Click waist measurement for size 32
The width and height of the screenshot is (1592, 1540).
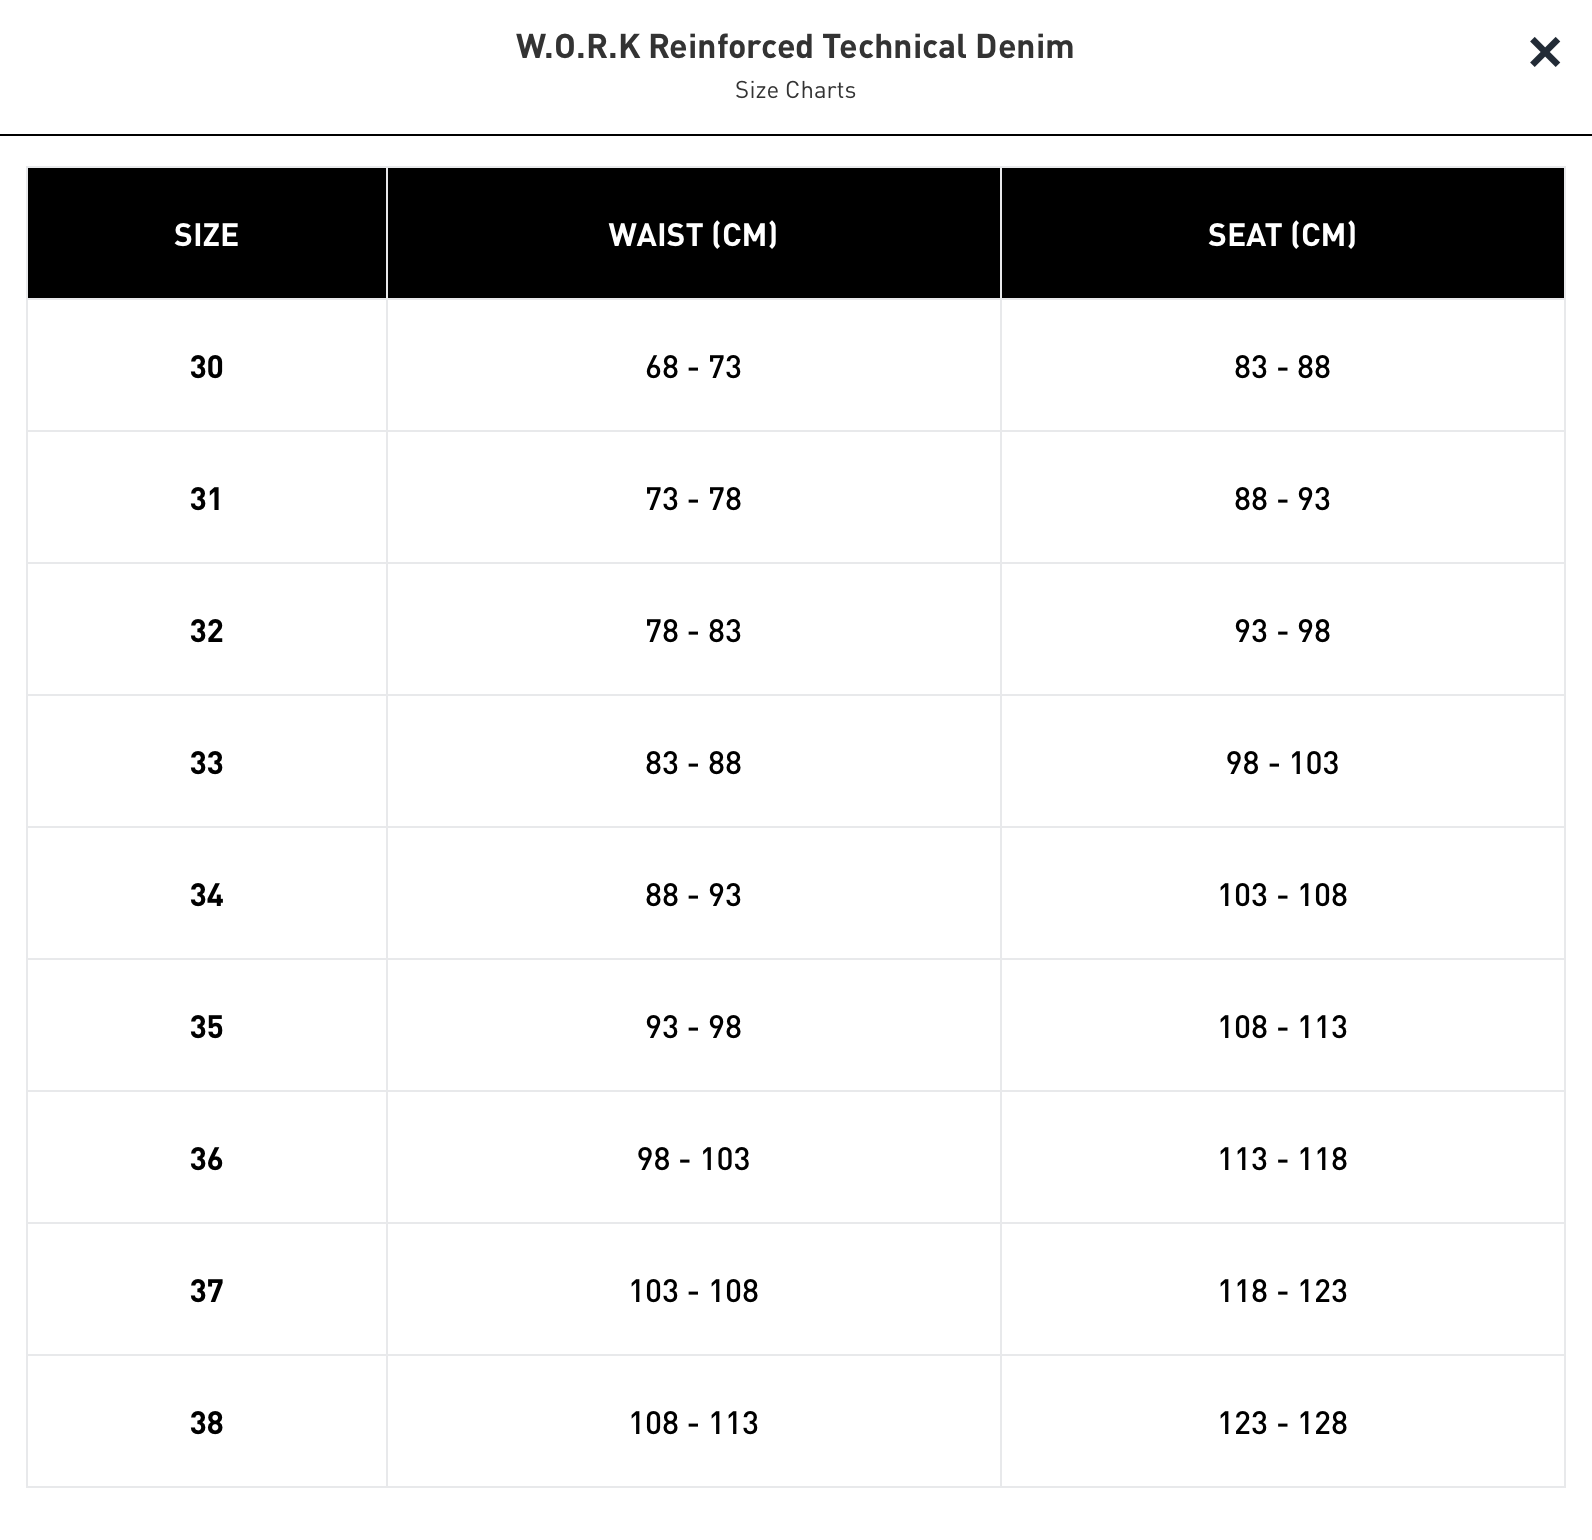pos(693,631)
